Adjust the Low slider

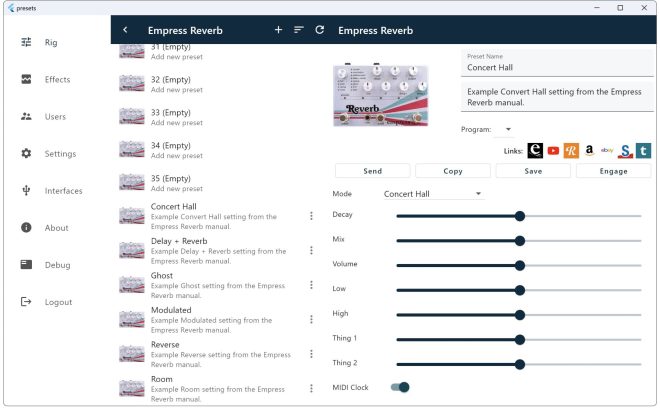[519, 290]
